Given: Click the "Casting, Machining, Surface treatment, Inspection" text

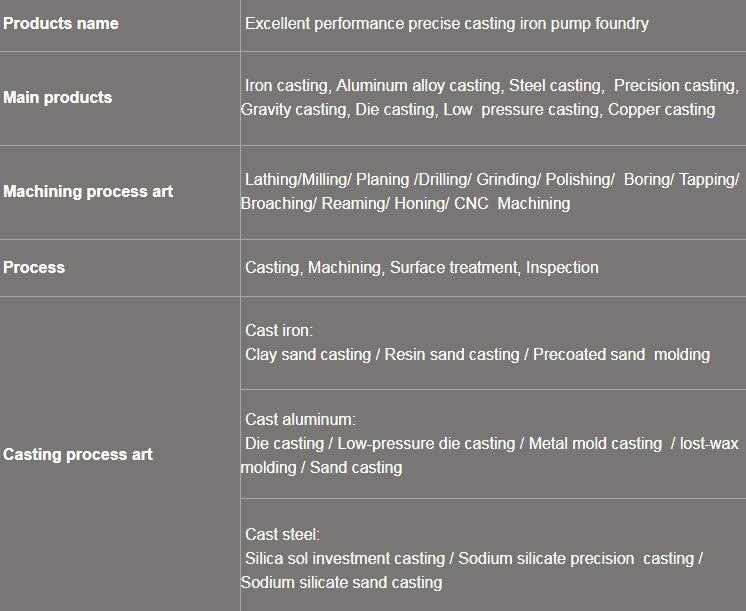Looking at the screenshot, I should pyautogui.click(x=421, y=267).
